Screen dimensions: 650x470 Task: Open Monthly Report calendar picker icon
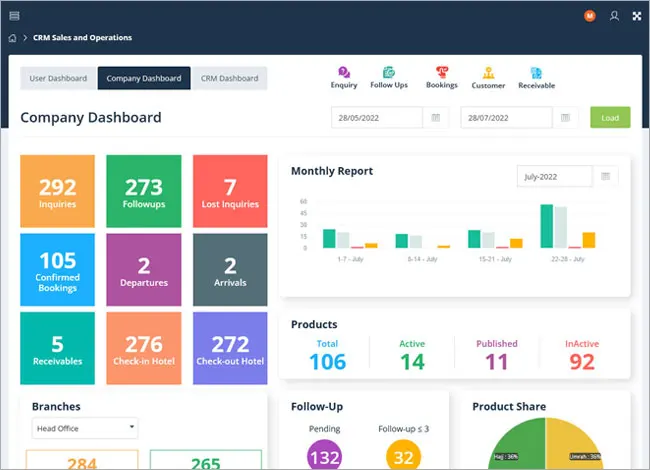[605, 177]
